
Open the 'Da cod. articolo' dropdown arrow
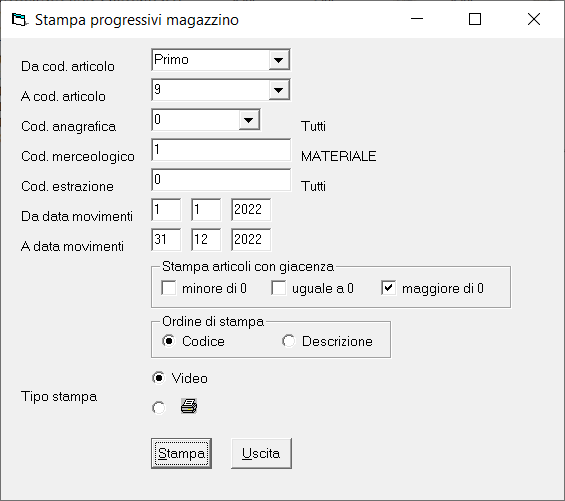(279, 60)
